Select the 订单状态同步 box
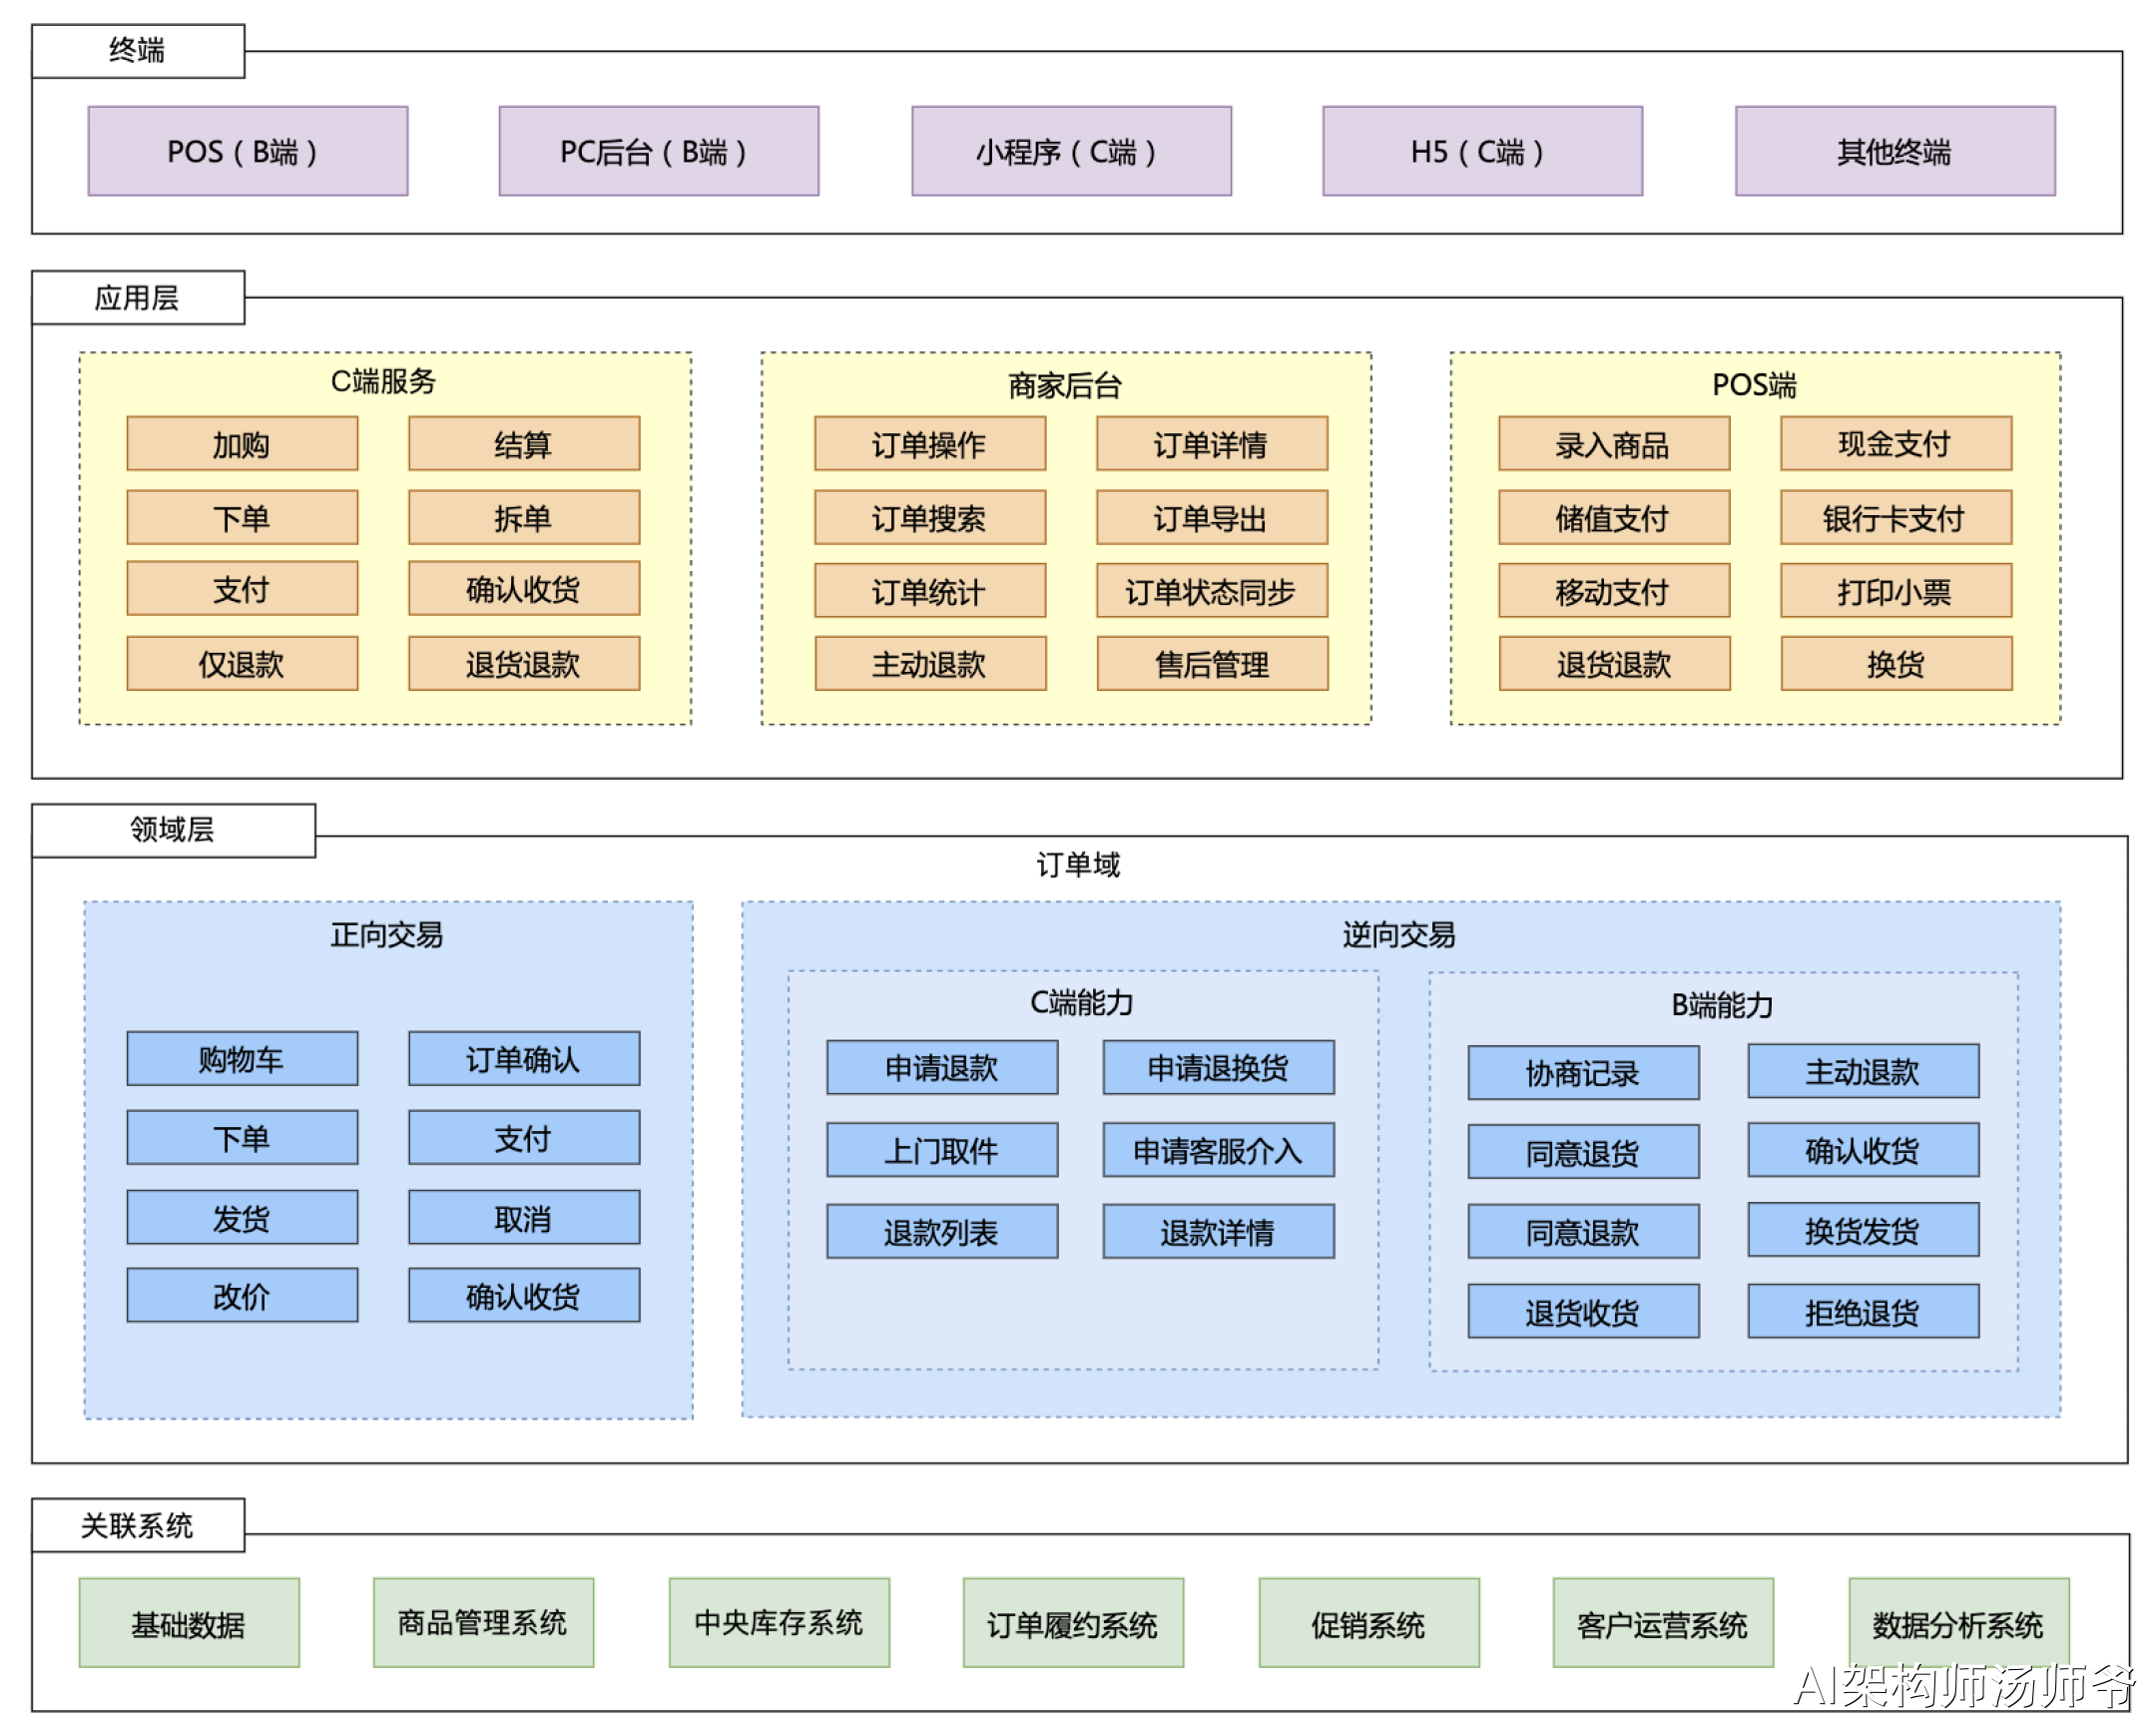The width and height of the screenshot is (2156, 1728). click(1212, 591)
